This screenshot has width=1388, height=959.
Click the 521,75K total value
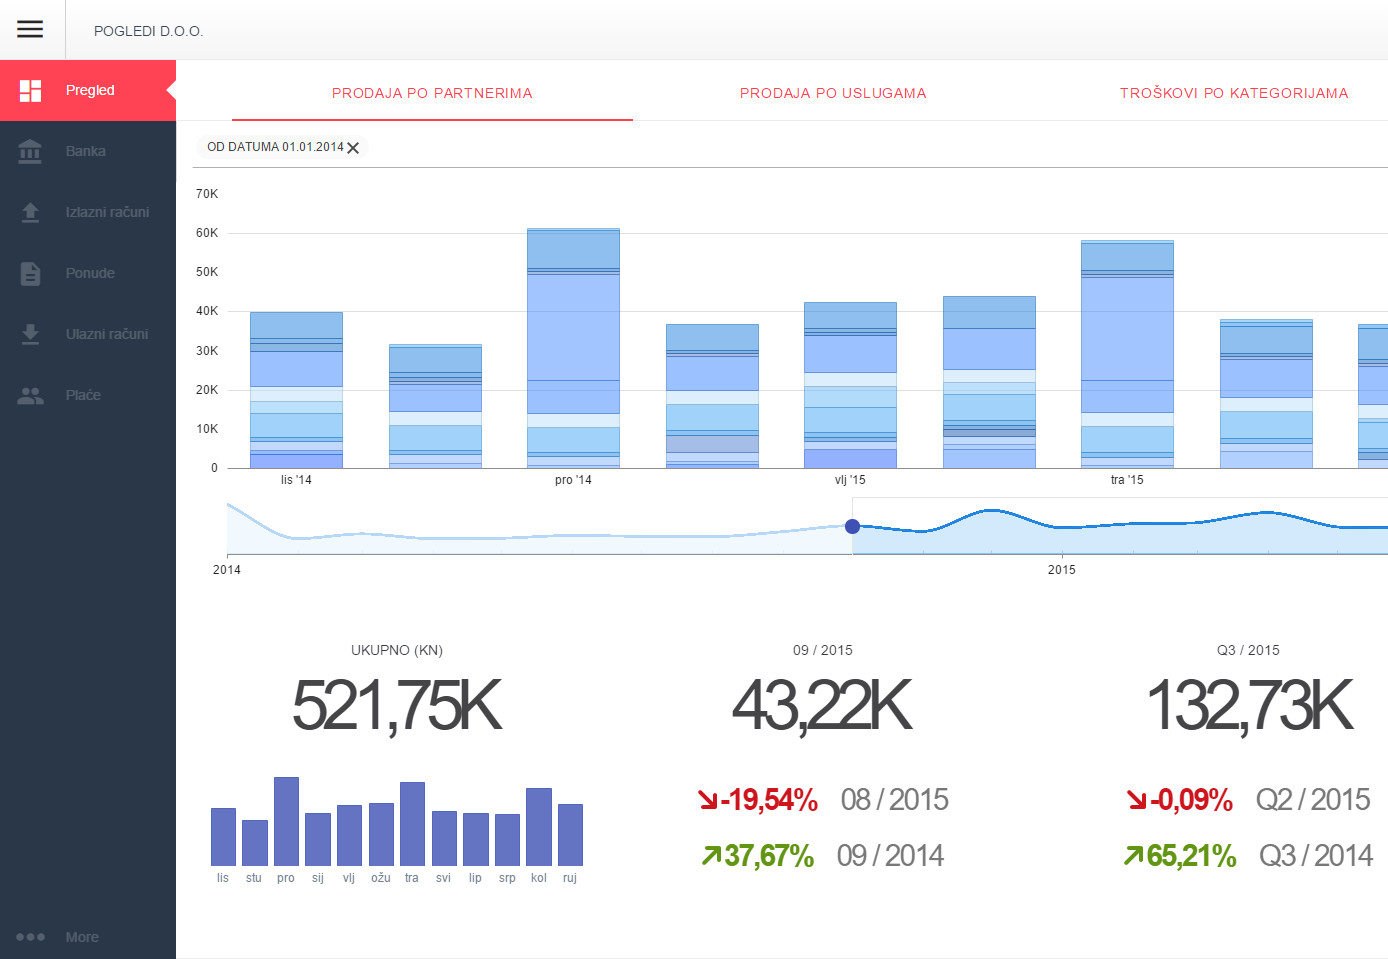point(396,705)
